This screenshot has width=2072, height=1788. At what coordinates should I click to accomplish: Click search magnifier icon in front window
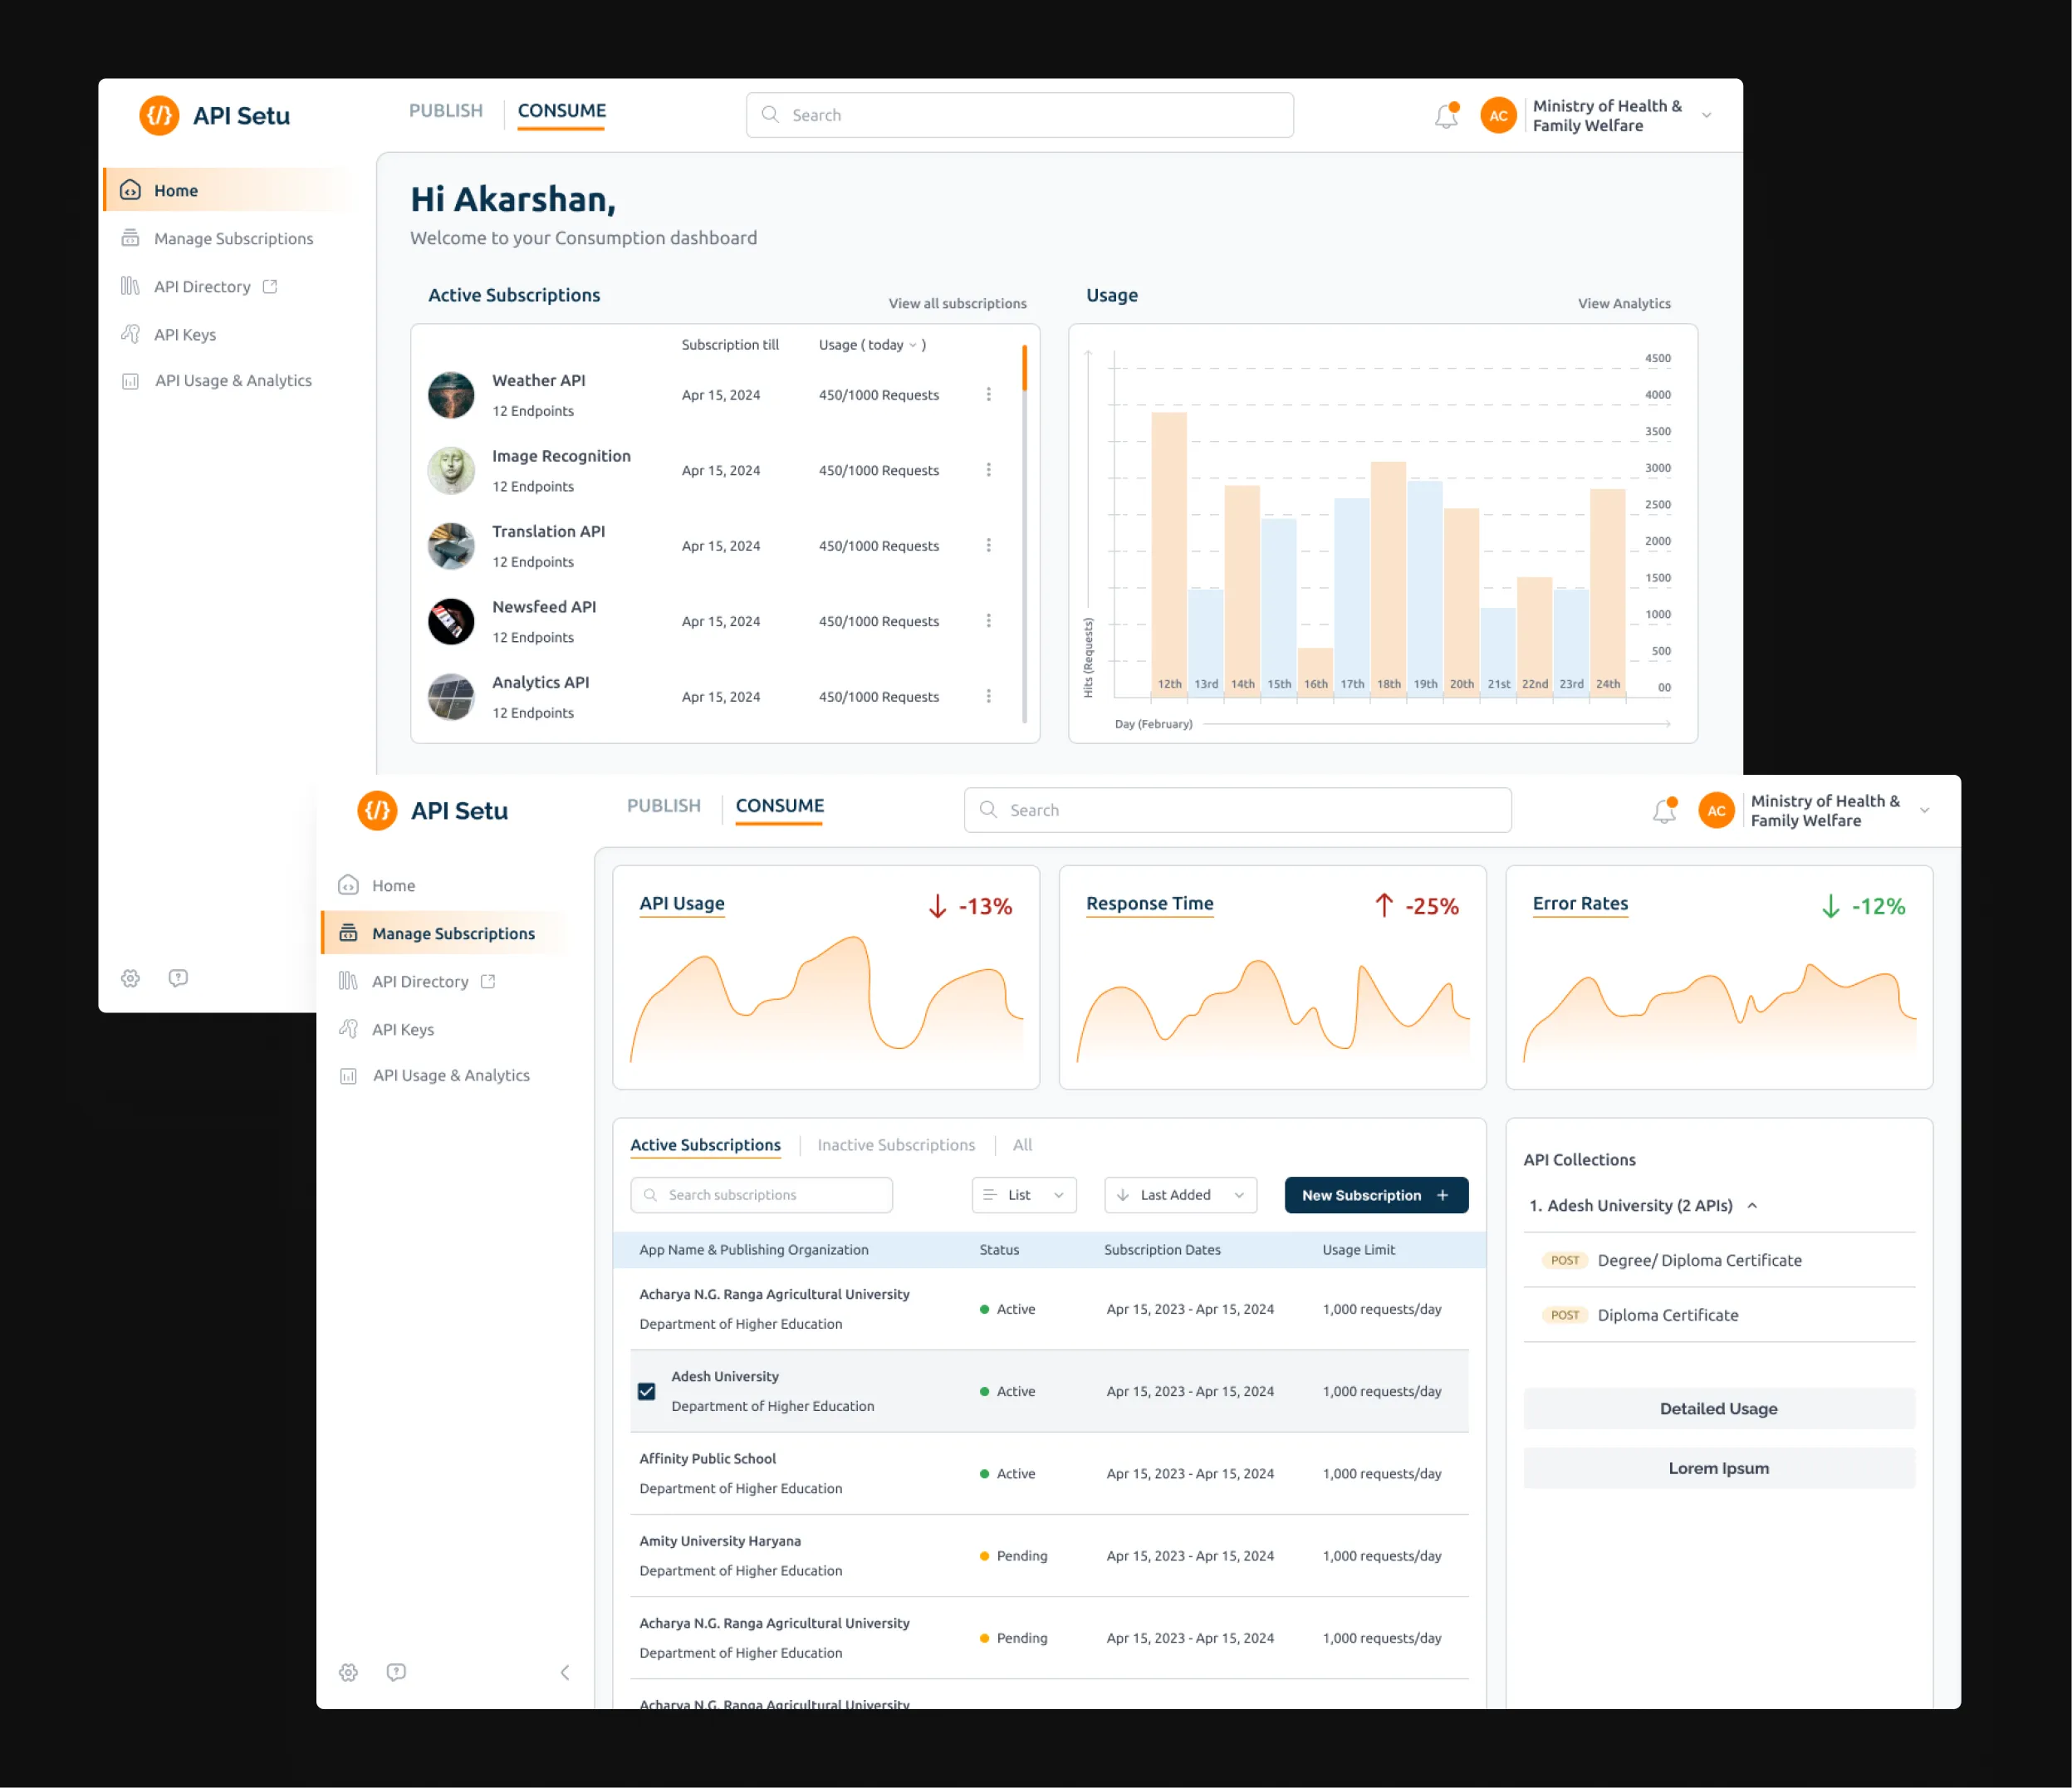point(988,809)
